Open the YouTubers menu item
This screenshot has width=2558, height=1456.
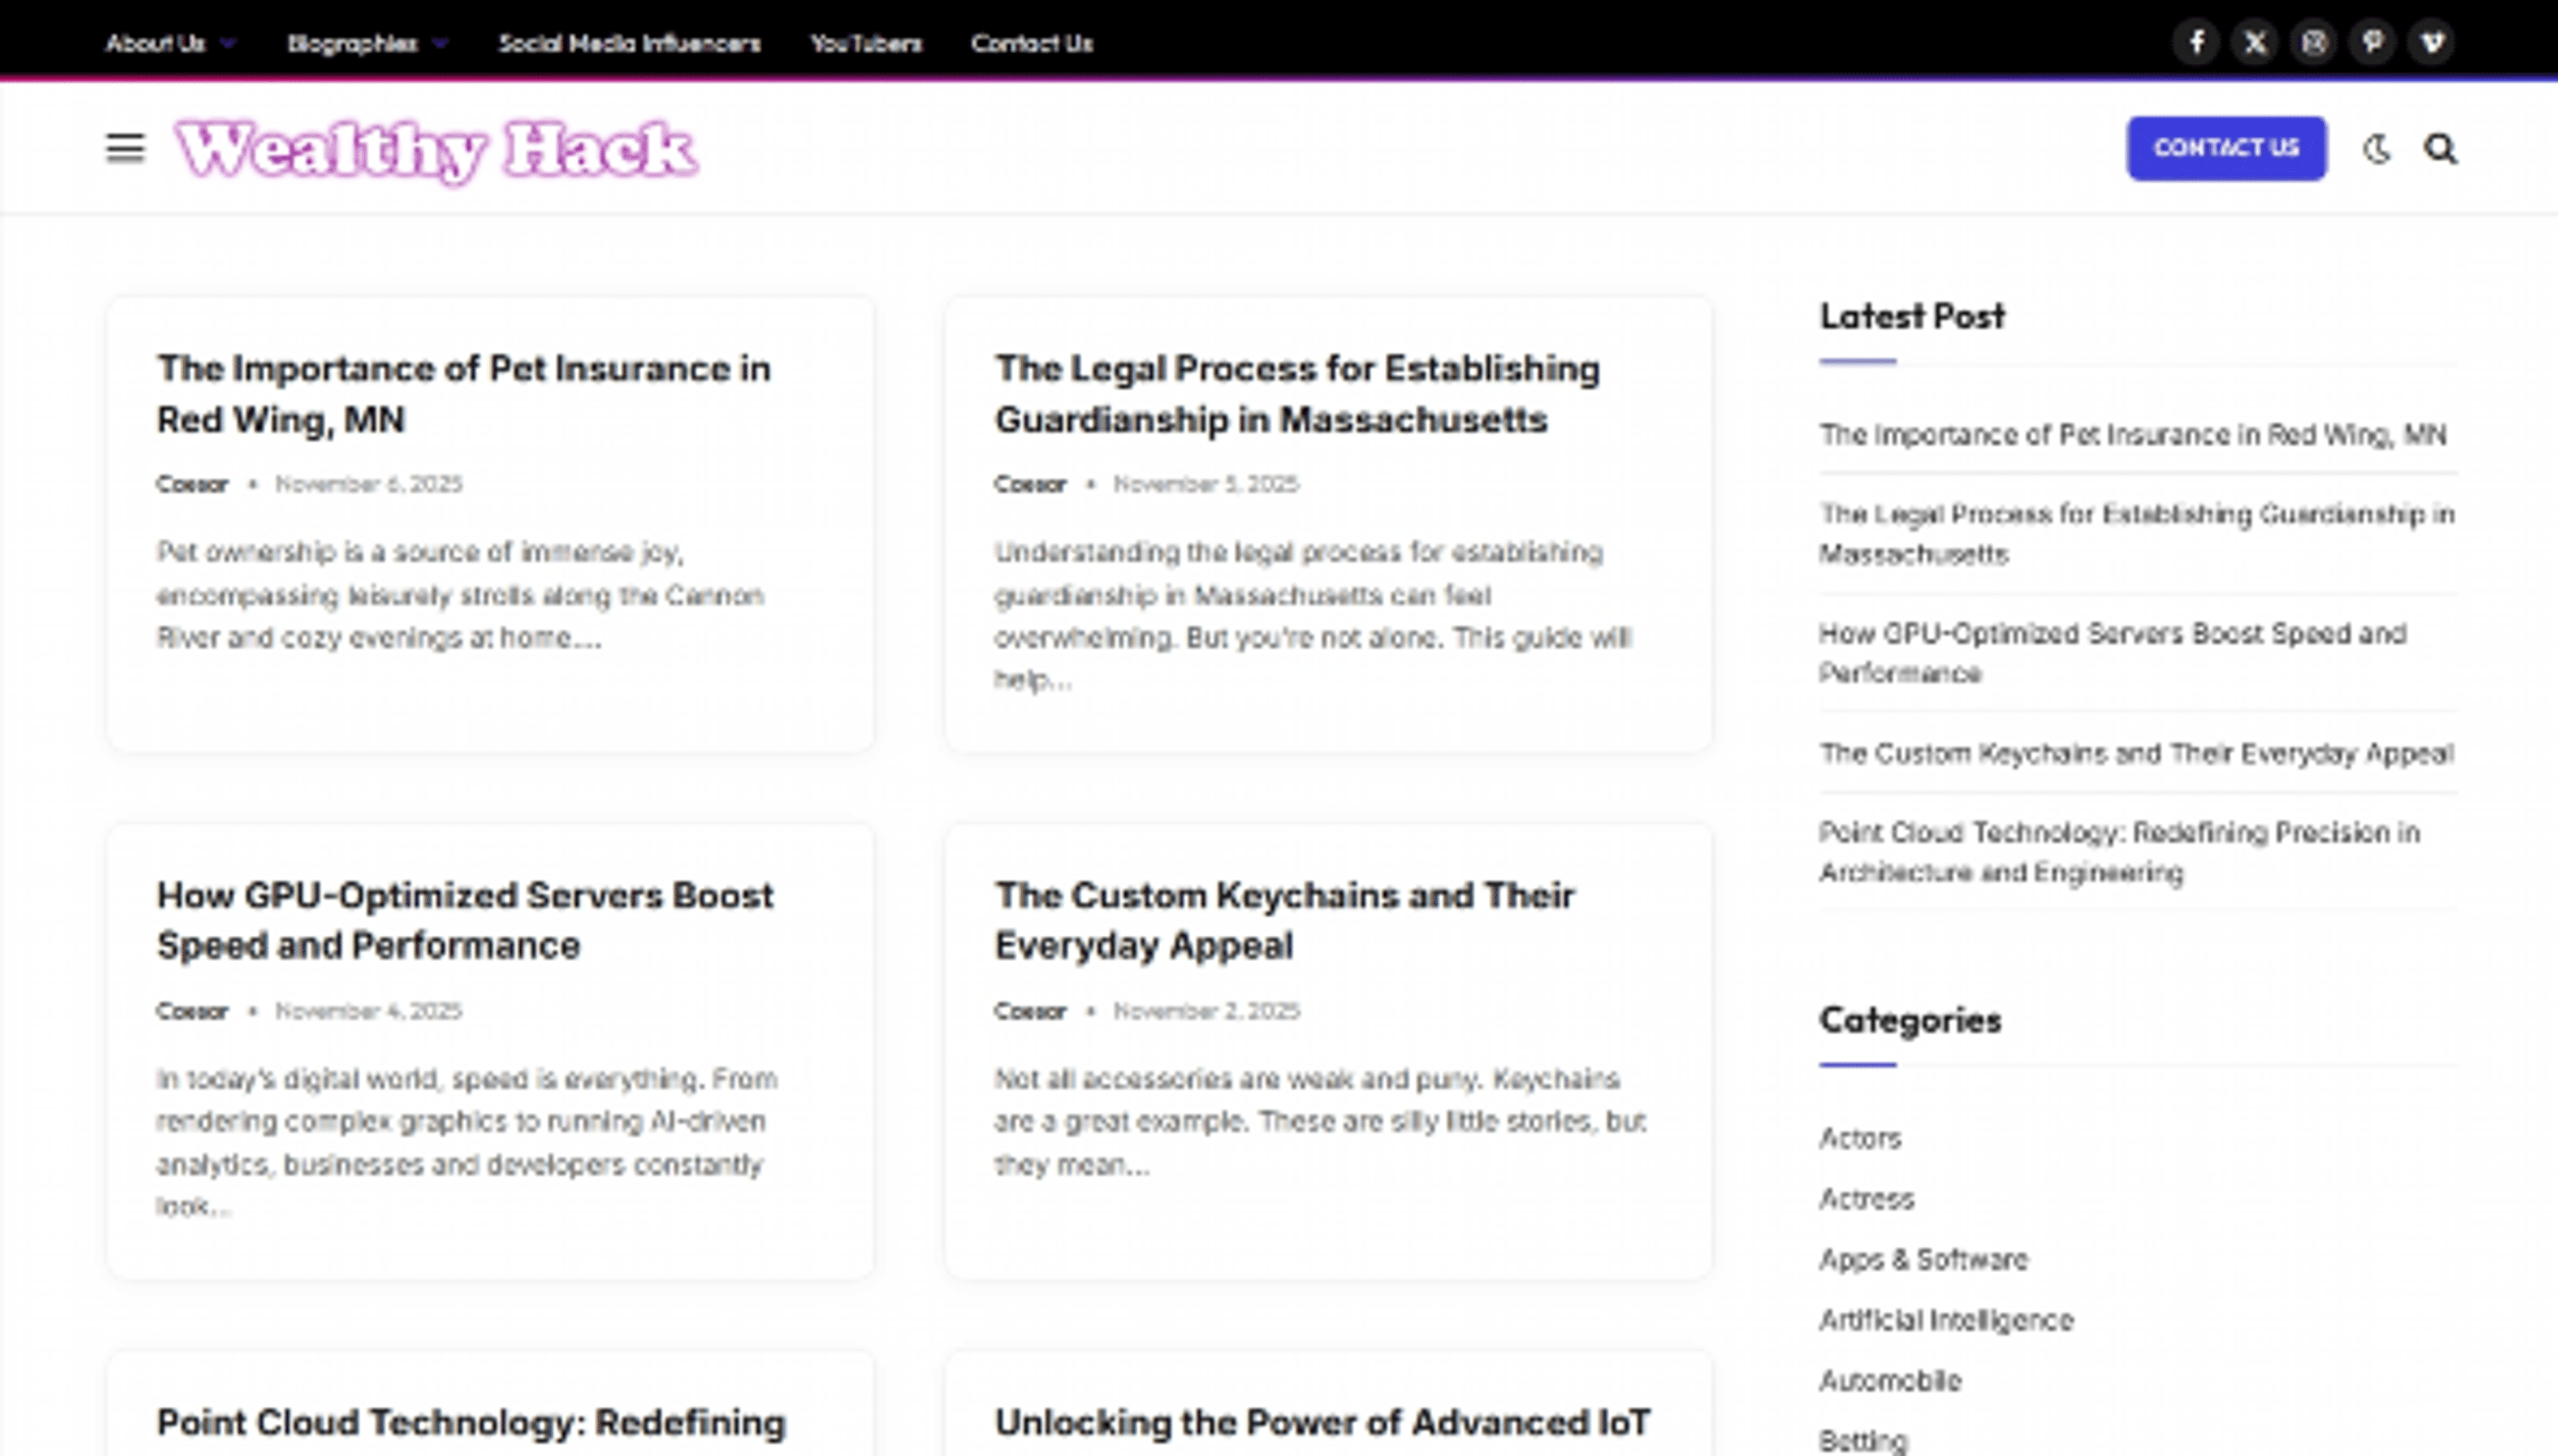tap(866, 44)
